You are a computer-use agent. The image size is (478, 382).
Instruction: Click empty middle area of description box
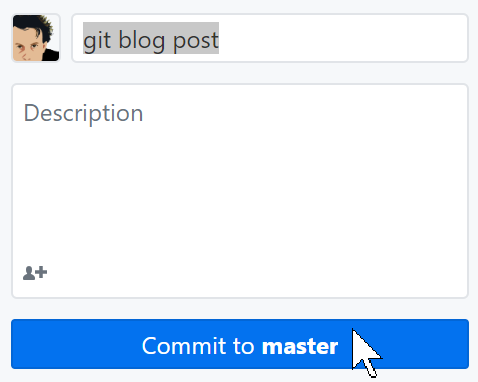[x=240, y=193]
